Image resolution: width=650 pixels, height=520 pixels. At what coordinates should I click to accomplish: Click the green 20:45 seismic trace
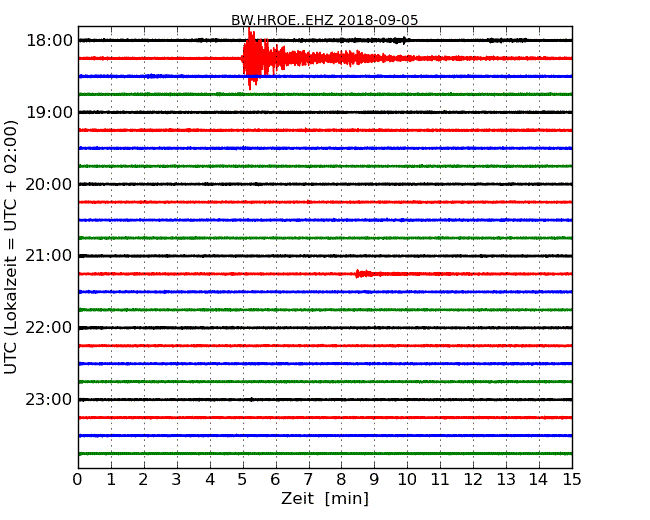[x=325, y=238]
